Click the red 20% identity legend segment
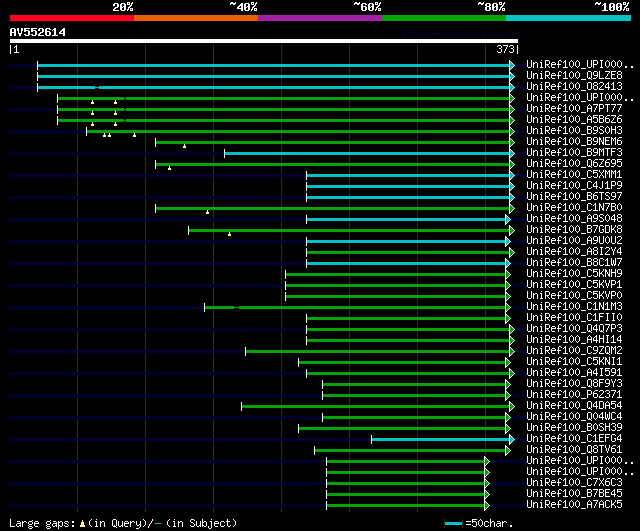This screenshot has height=531, width=640. 72,18
